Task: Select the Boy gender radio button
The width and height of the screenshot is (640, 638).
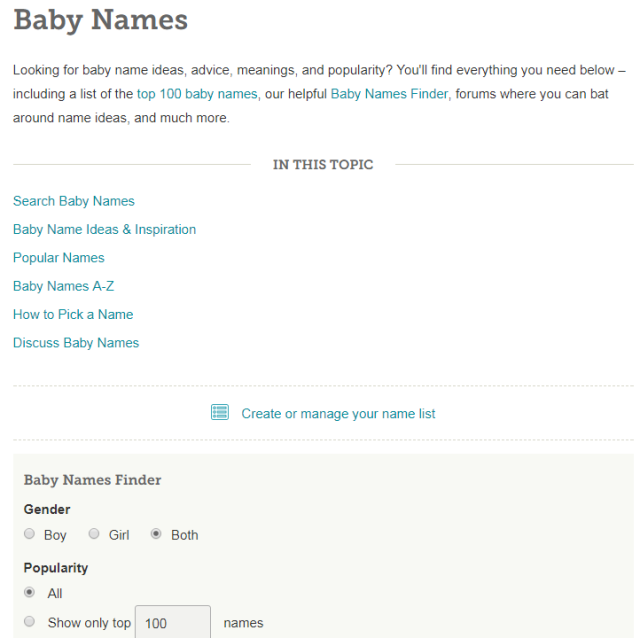Action: tap(30, 534)
